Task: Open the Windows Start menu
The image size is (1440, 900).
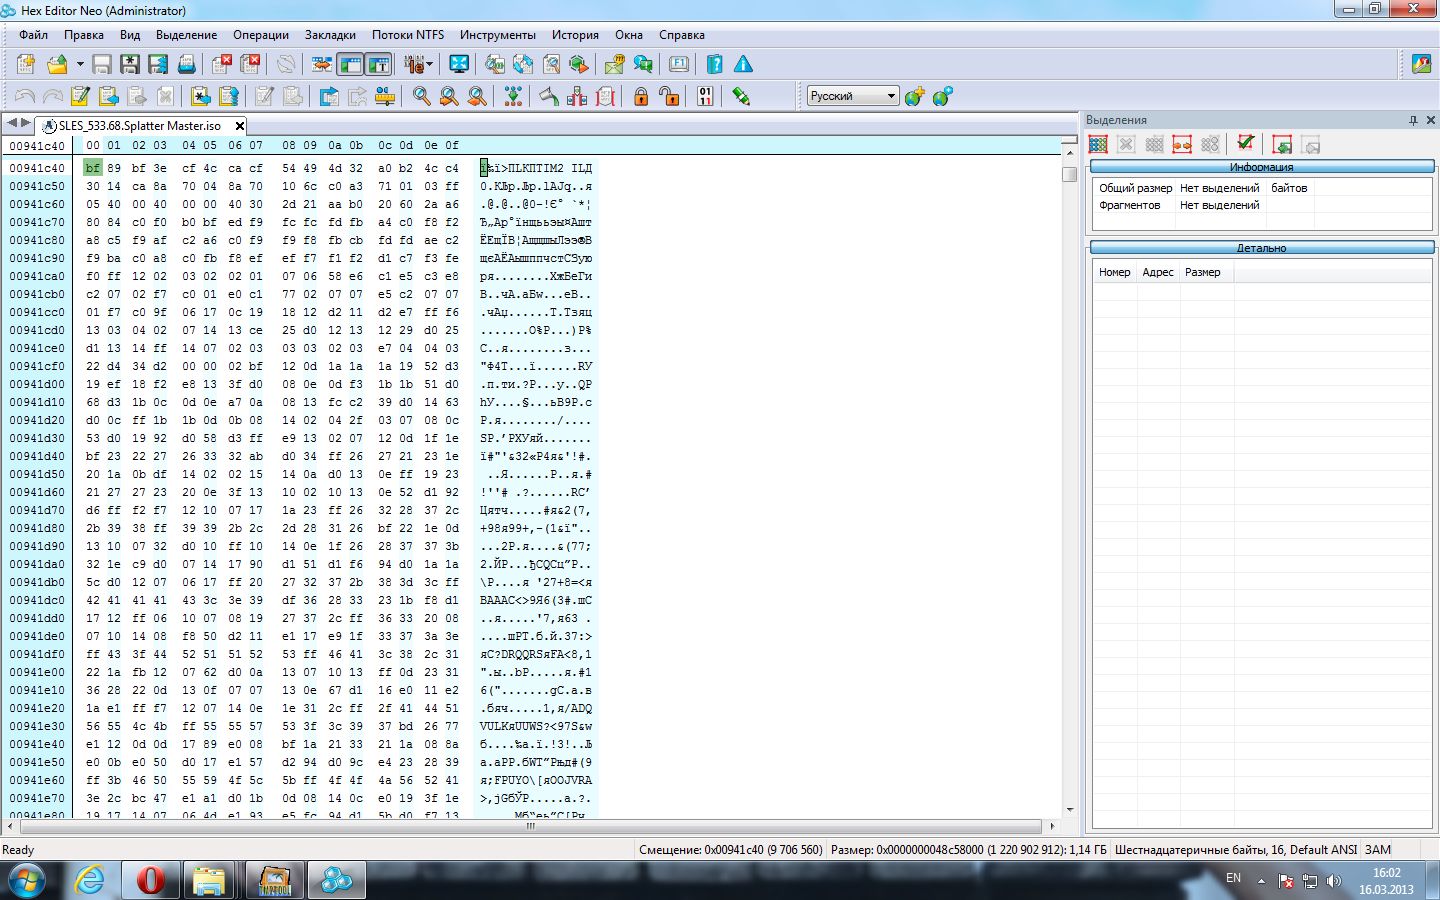Action: pos(27,881)
